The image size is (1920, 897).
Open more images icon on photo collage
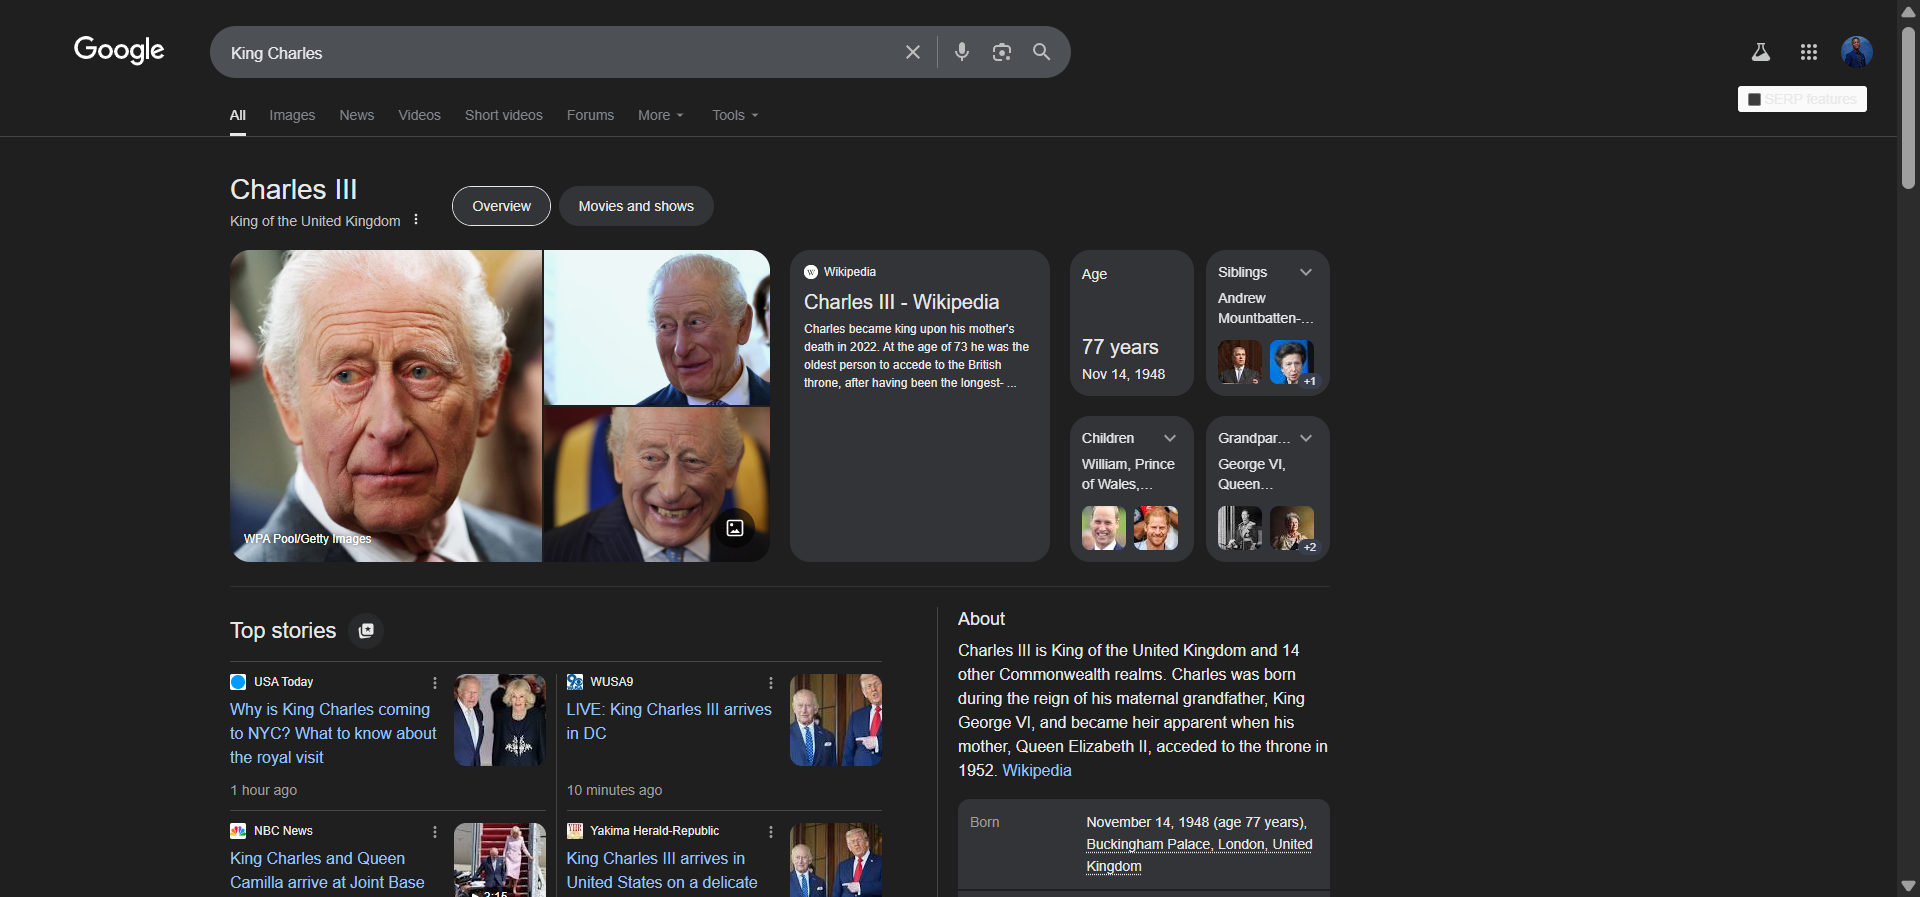pyautogui.click(x=734, y=528)
